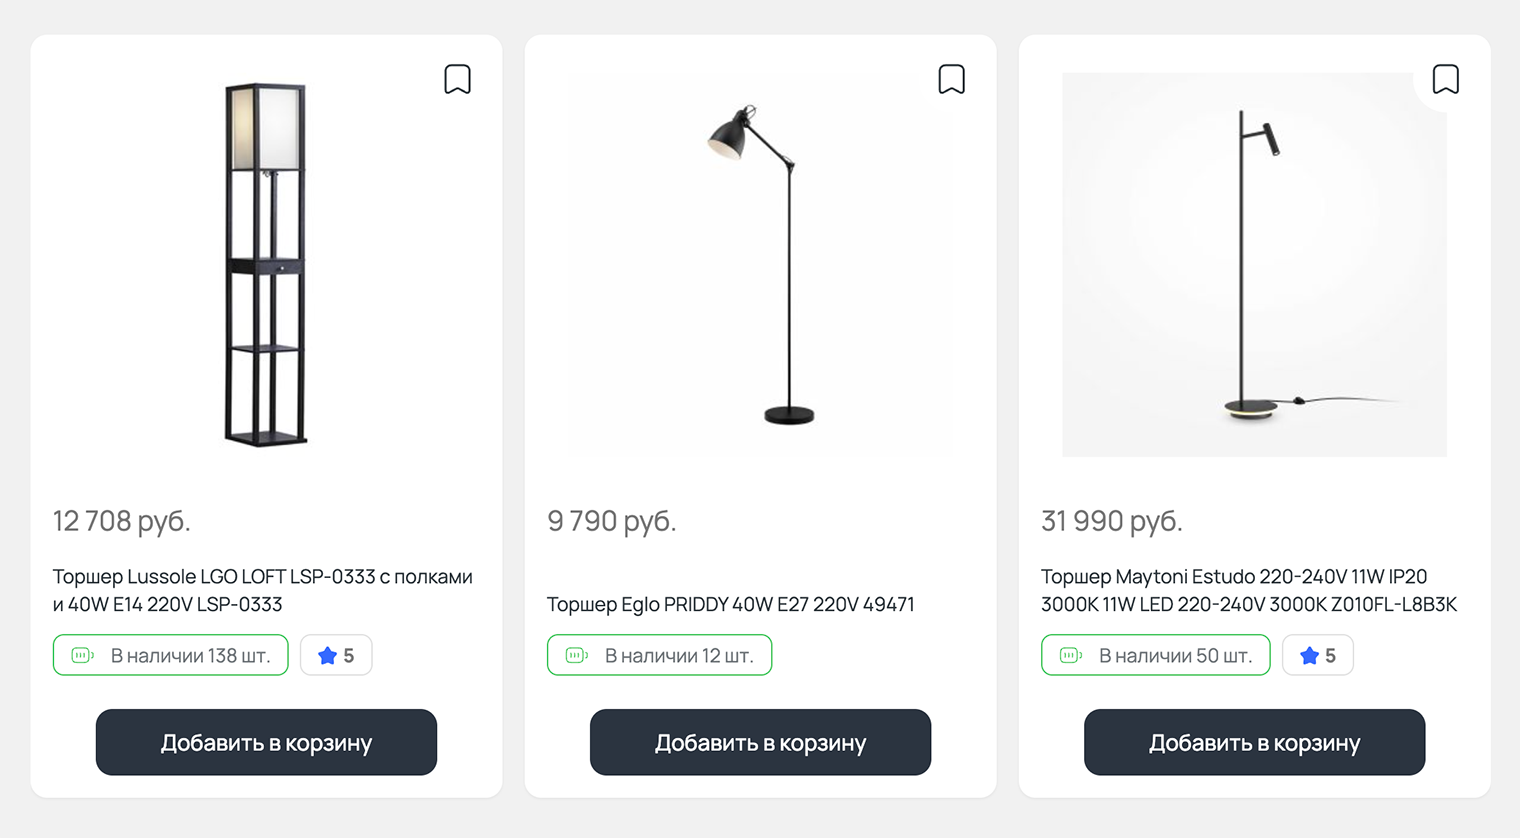Click the 31 990 руб. price
The image size is (1520, 838).
[x=1111, y=521]
